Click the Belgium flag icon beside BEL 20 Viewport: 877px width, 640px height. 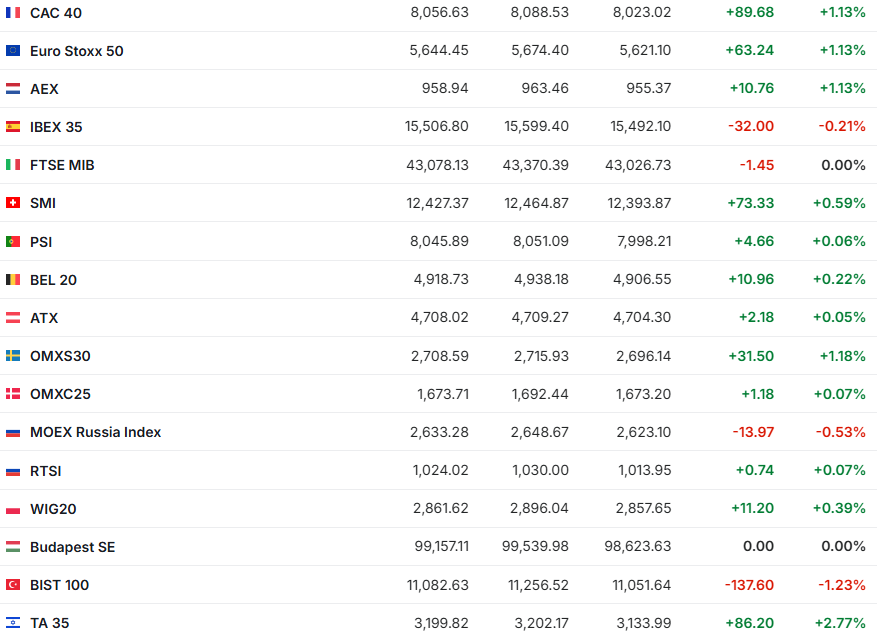click(x=13, y=280)
